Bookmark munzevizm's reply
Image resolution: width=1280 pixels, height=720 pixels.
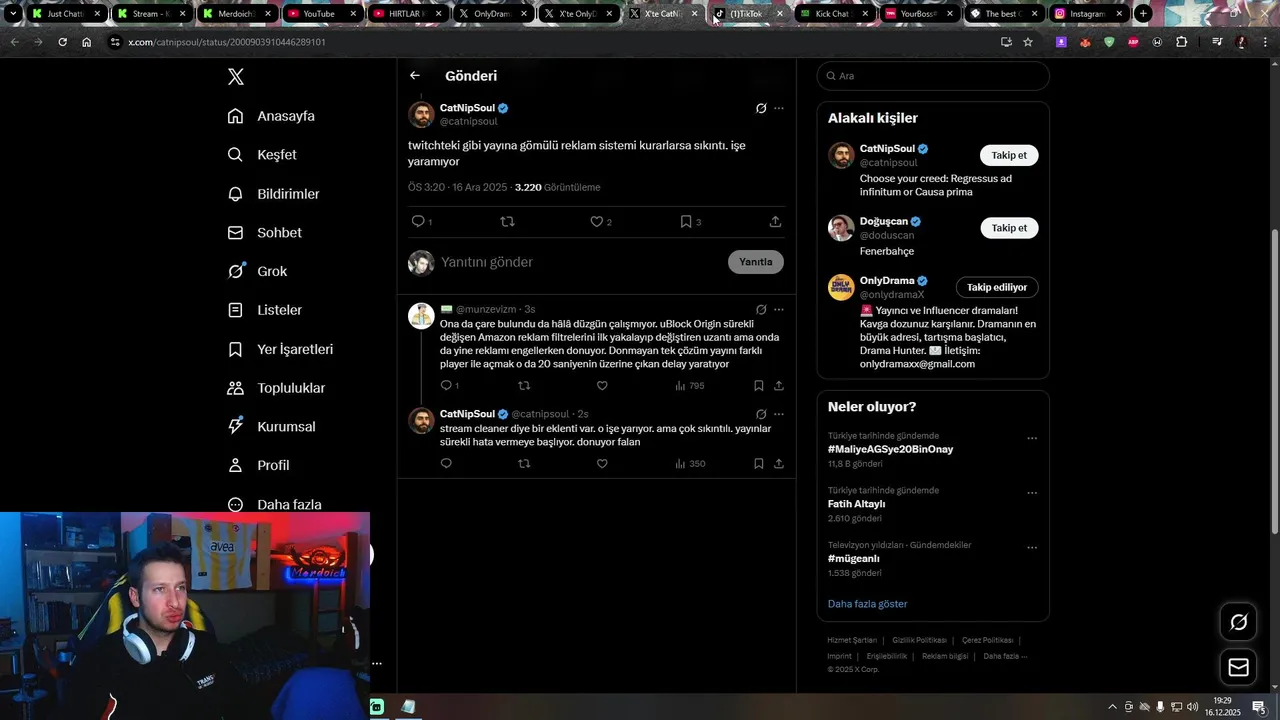[x=759, y=385]
